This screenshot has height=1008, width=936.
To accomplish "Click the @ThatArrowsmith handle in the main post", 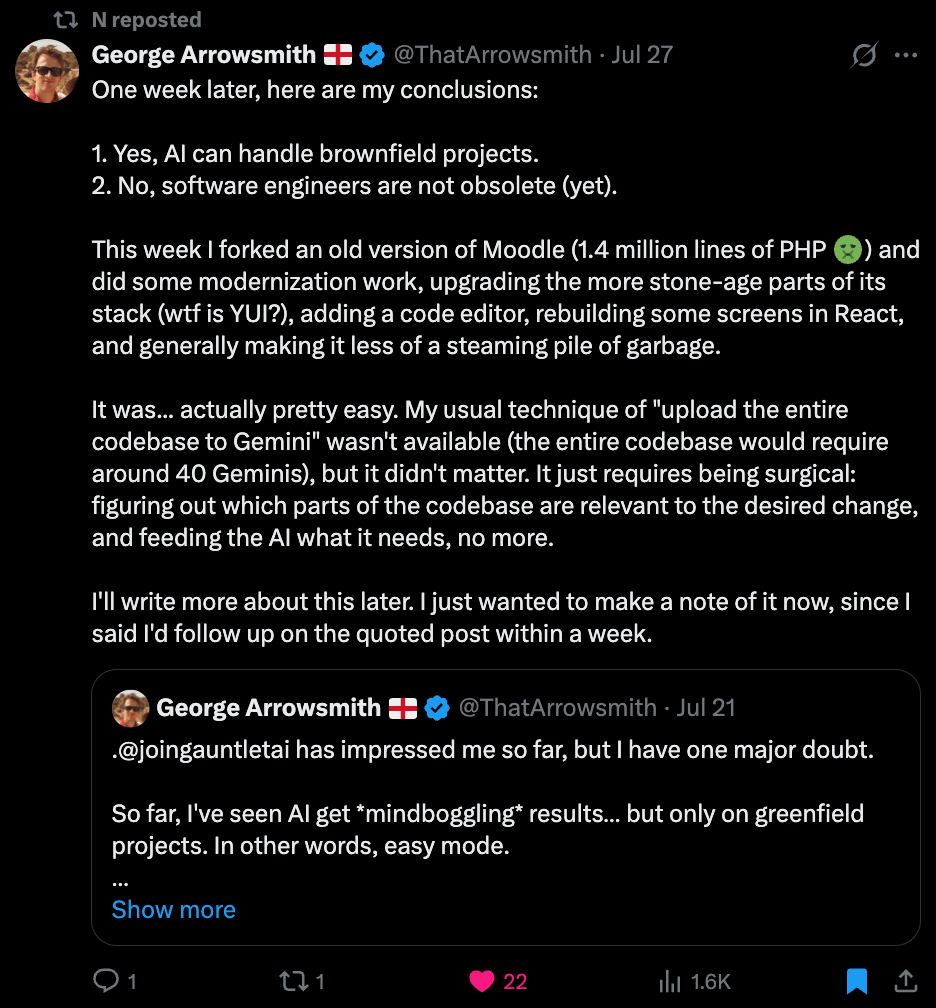I will [x=493, y=54].
